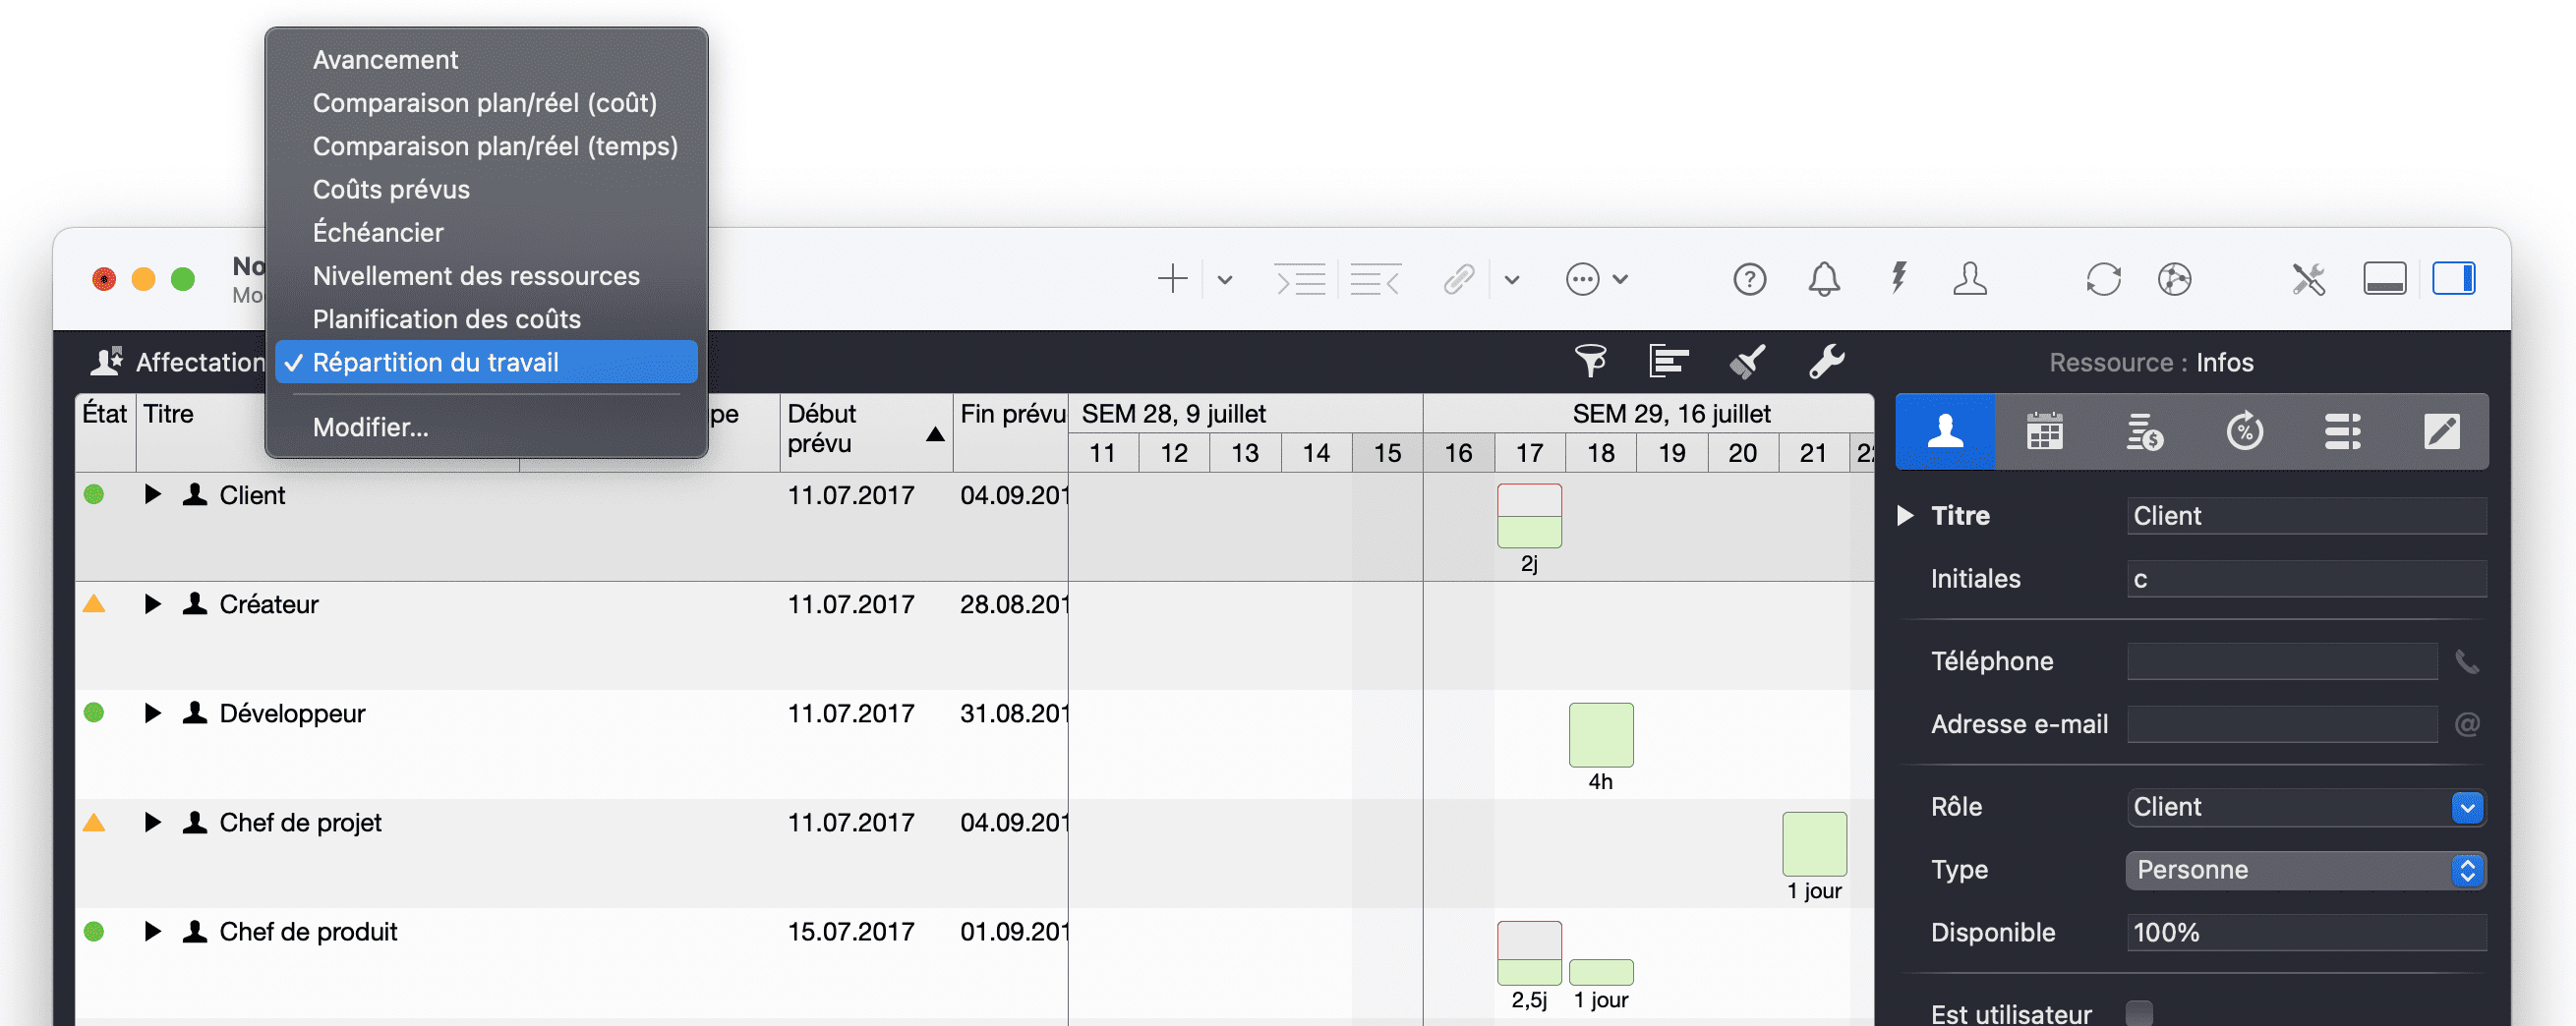Image resolution: width=2576 pixels, height=1026 pixels.
Task: Select Planification des coûts menu entry
Action: [447, 319]
